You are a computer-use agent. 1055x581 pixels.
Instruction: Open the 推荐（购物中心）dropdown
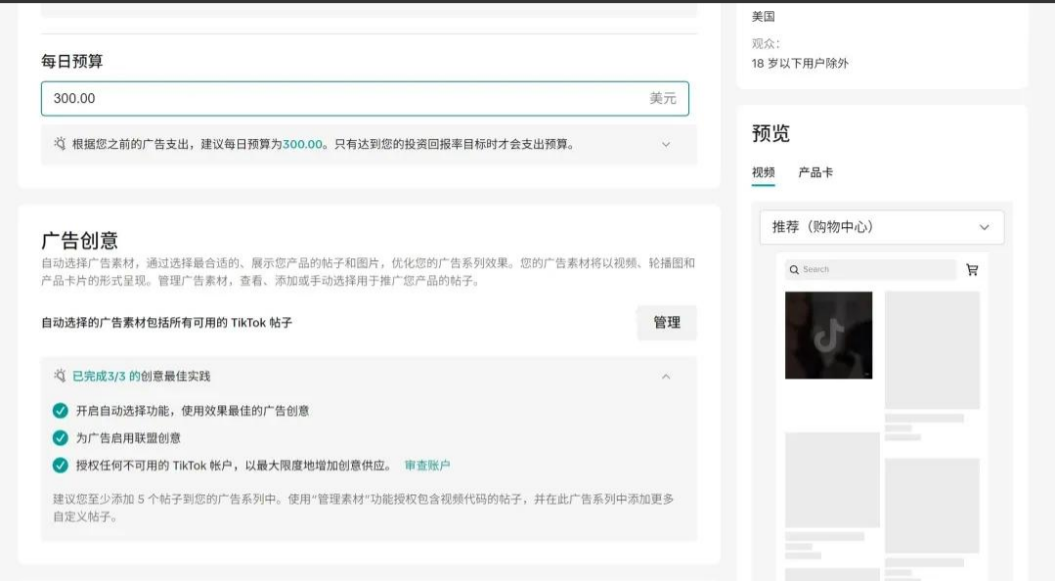[x=881, y=227]
